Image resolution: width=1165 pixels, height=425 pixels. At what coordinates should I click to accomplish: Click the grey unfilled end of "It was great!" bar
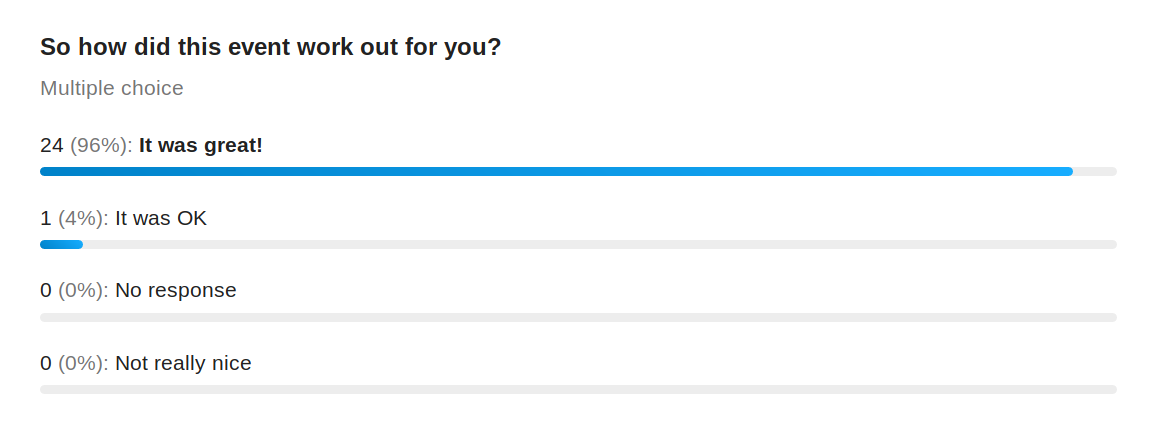pyautogui.click(x=1095, y=172)
